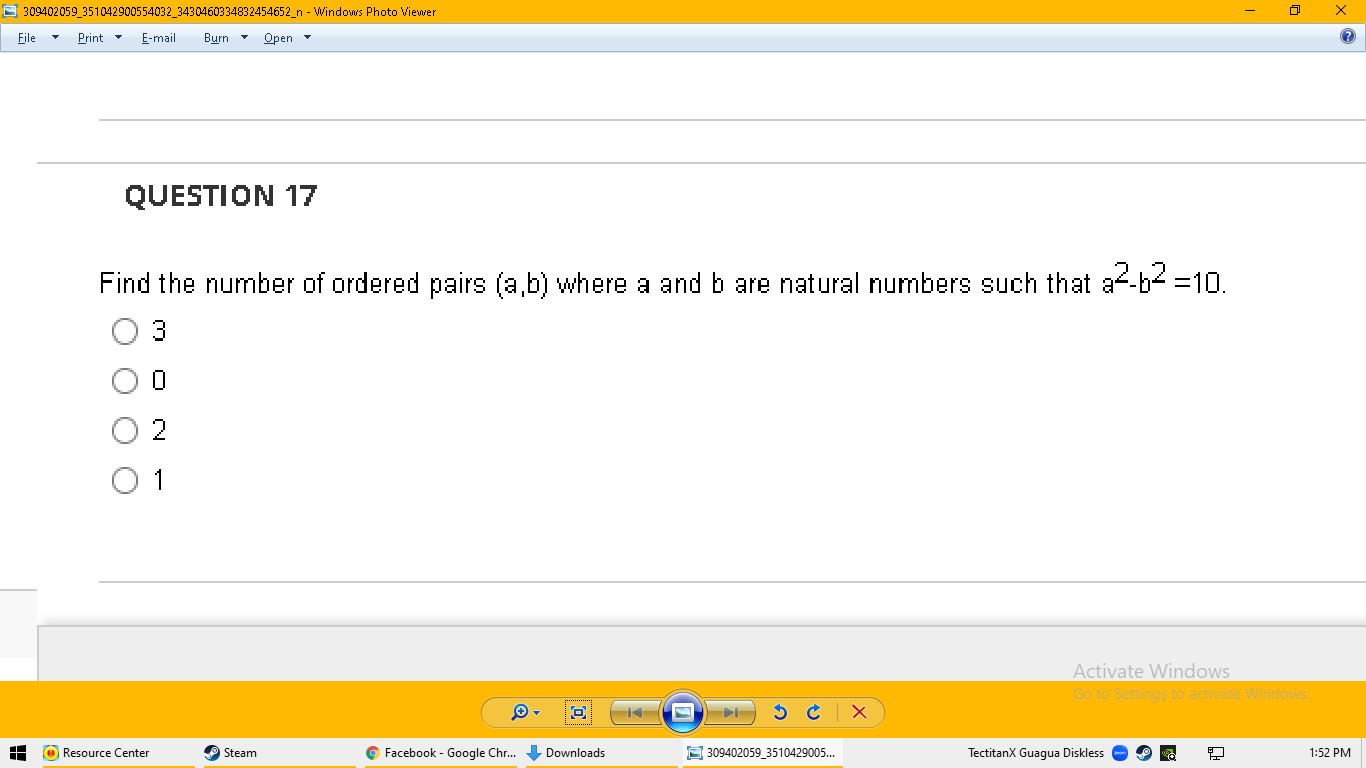The image size is (1366, 768).
Task: Open the zoom level dropdown arrow
Action: click(534, 712)
